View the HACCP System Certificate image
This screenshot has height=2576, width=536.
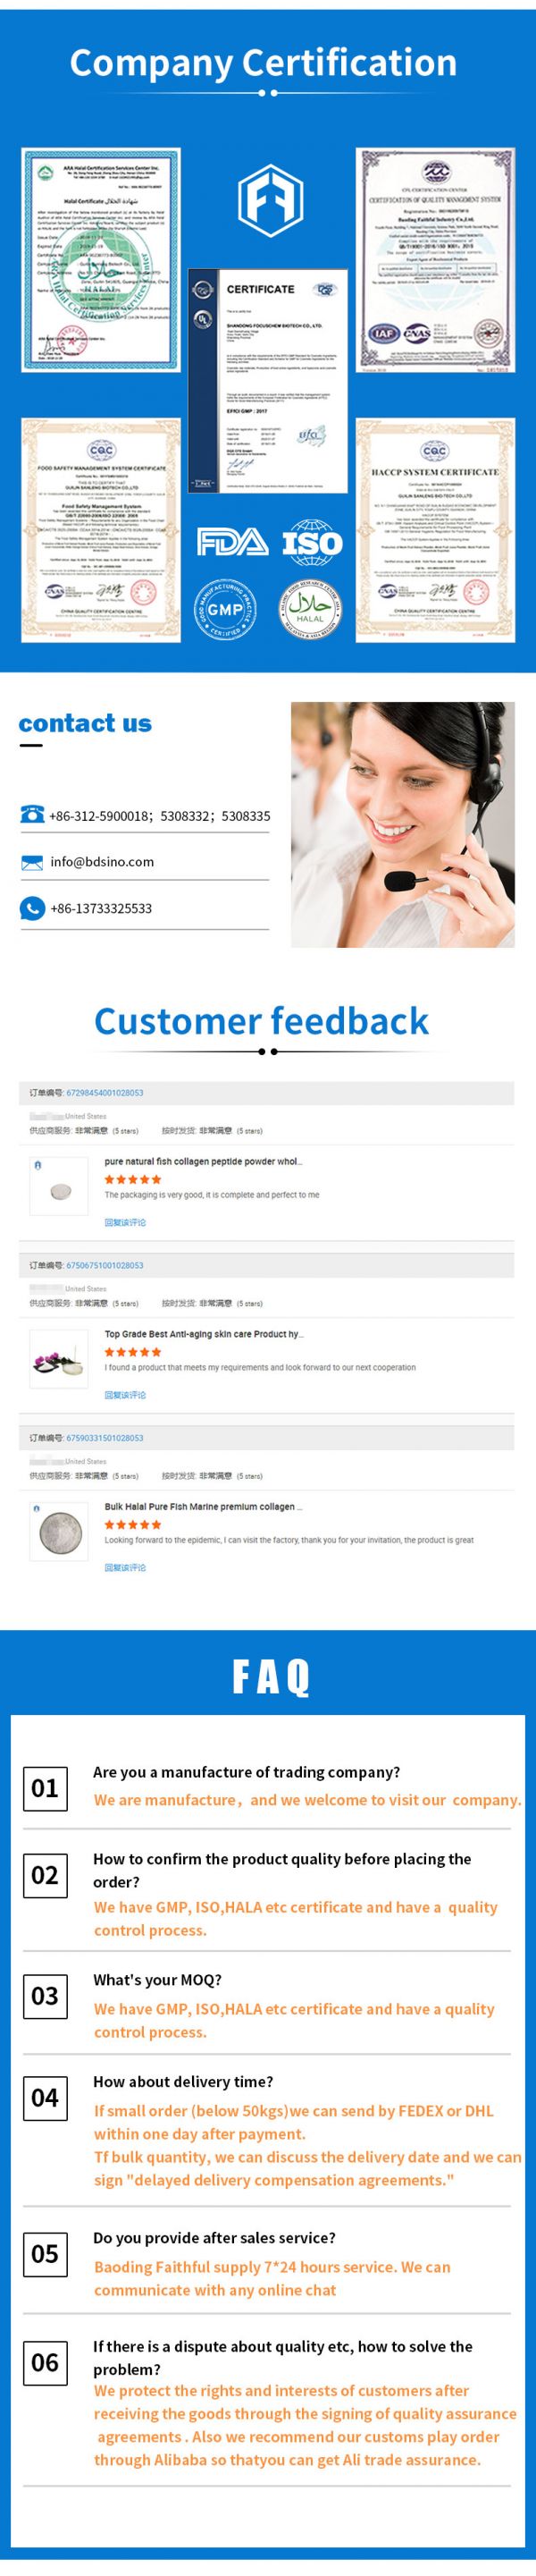tap(435, 531)
